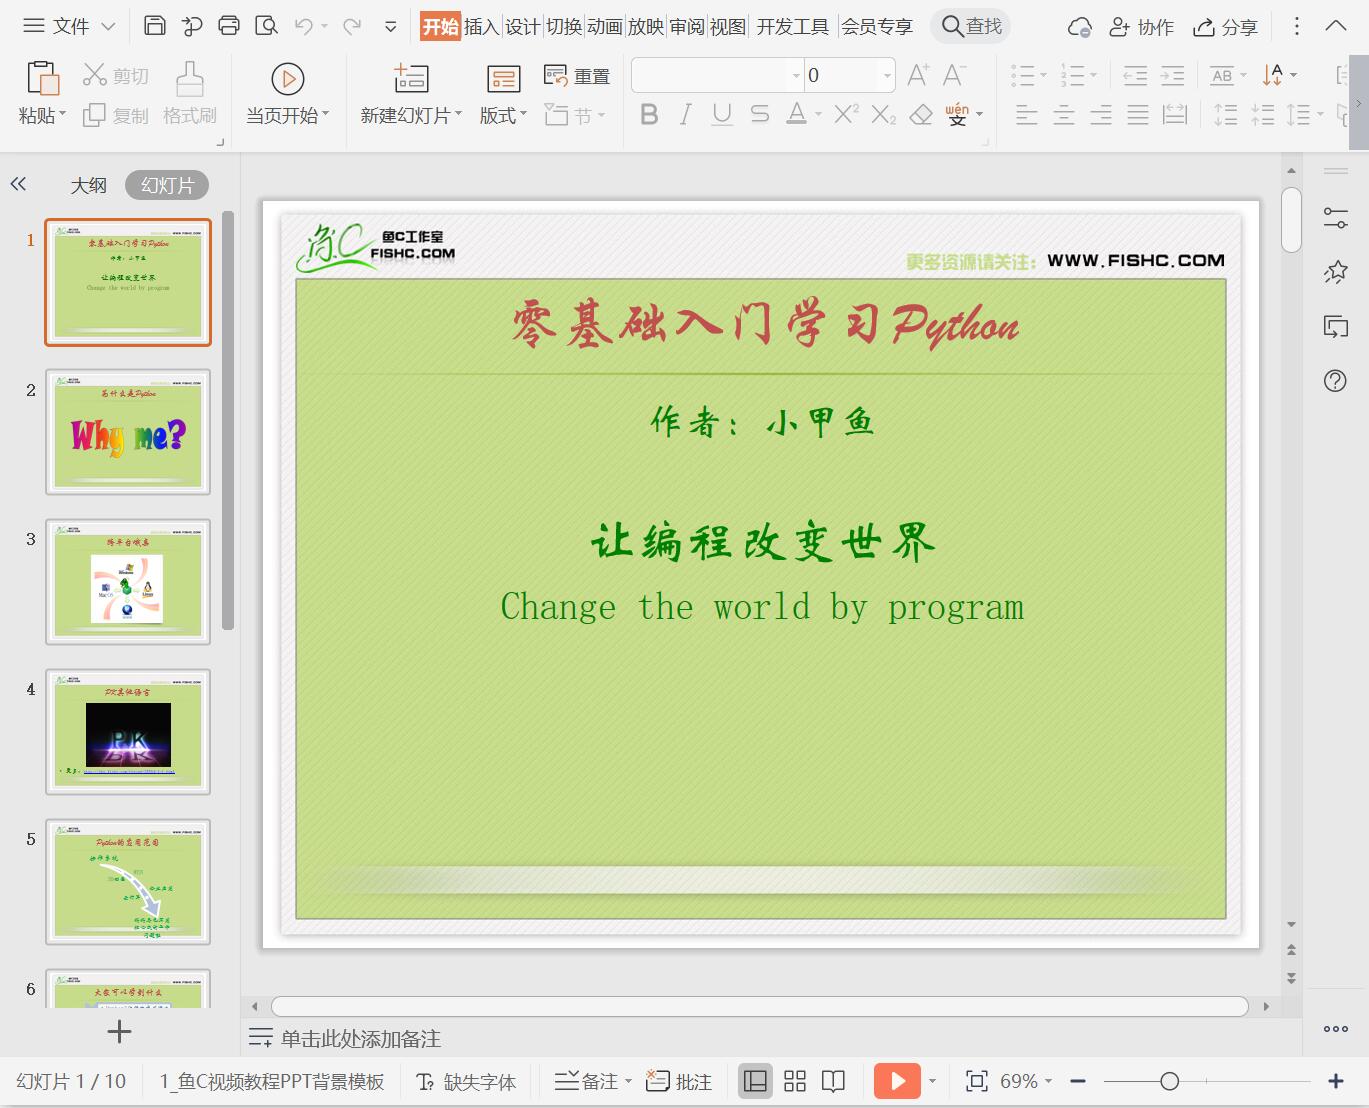Switch to the 插入 ribbon tab
The height and width of the screenshot is (1108, 1369).
[481, 27]
